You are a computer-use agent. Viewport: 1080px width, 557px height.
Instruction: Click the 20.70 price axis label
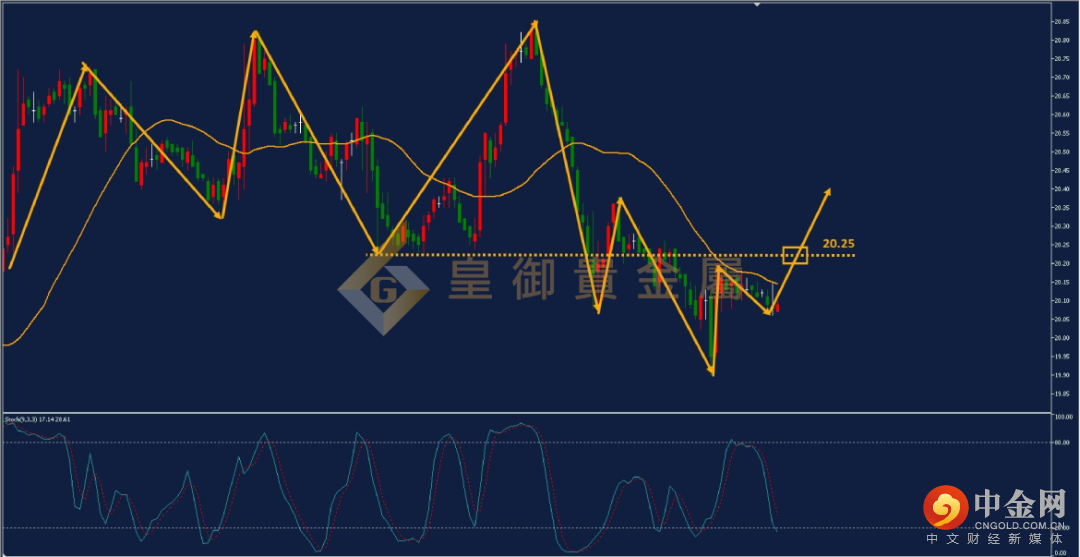1061,77
